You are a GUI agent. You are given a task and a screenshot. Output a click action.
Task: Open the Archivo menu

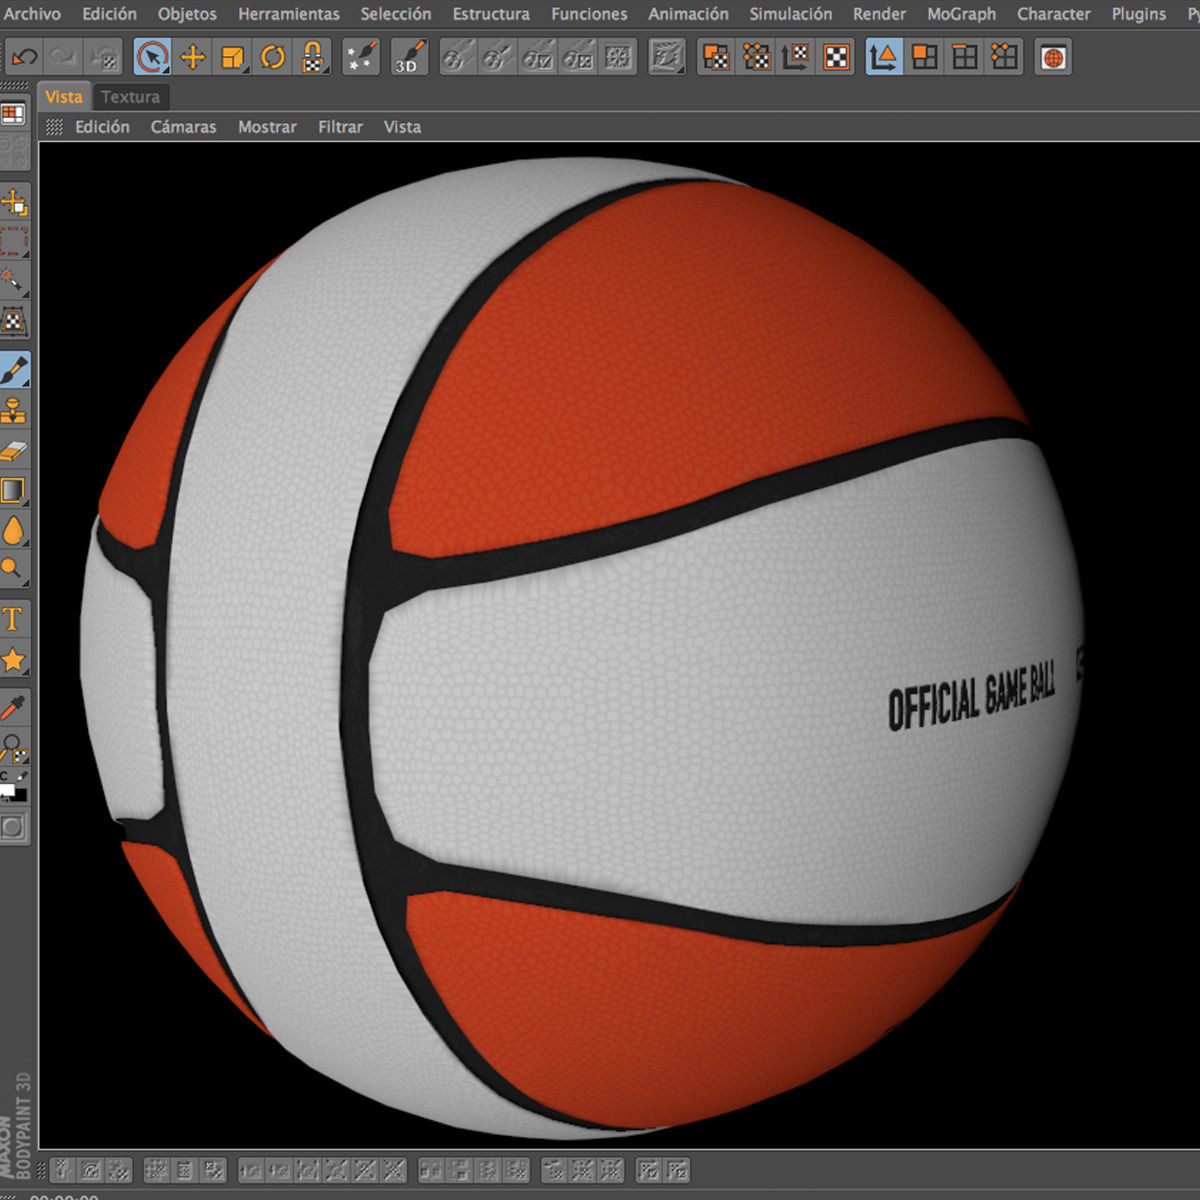click(x=32, y=14)
